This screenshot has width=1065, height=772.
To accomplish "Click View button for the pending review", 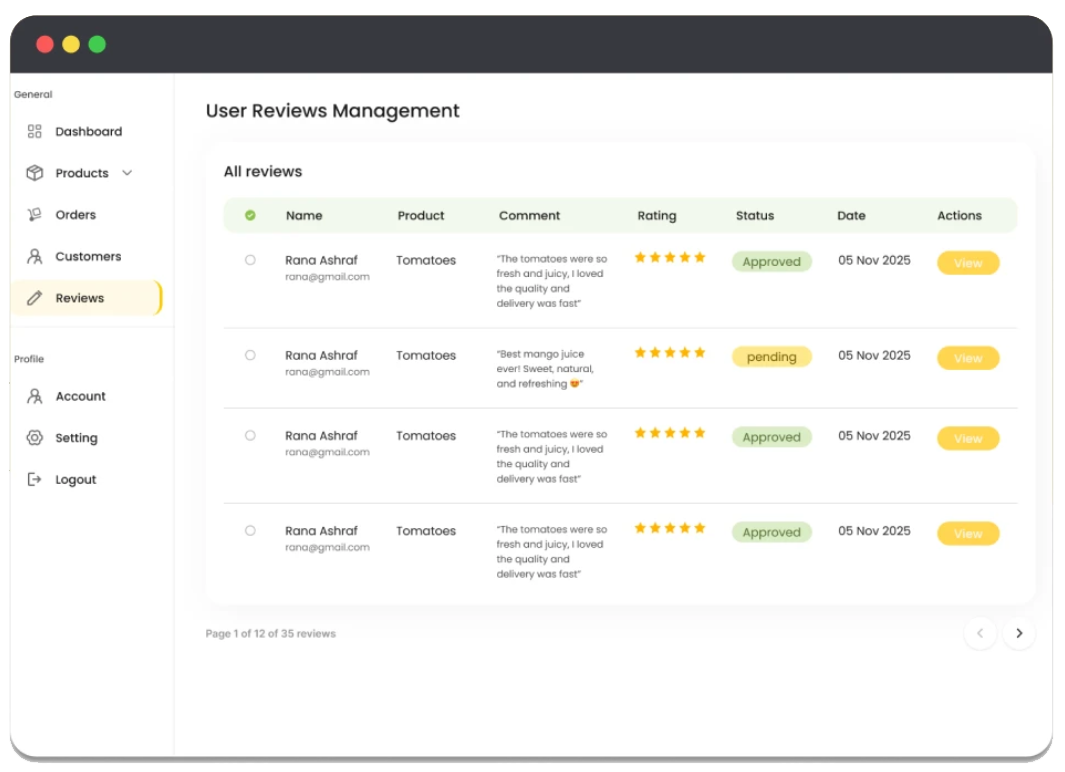I will click(967, 358).
